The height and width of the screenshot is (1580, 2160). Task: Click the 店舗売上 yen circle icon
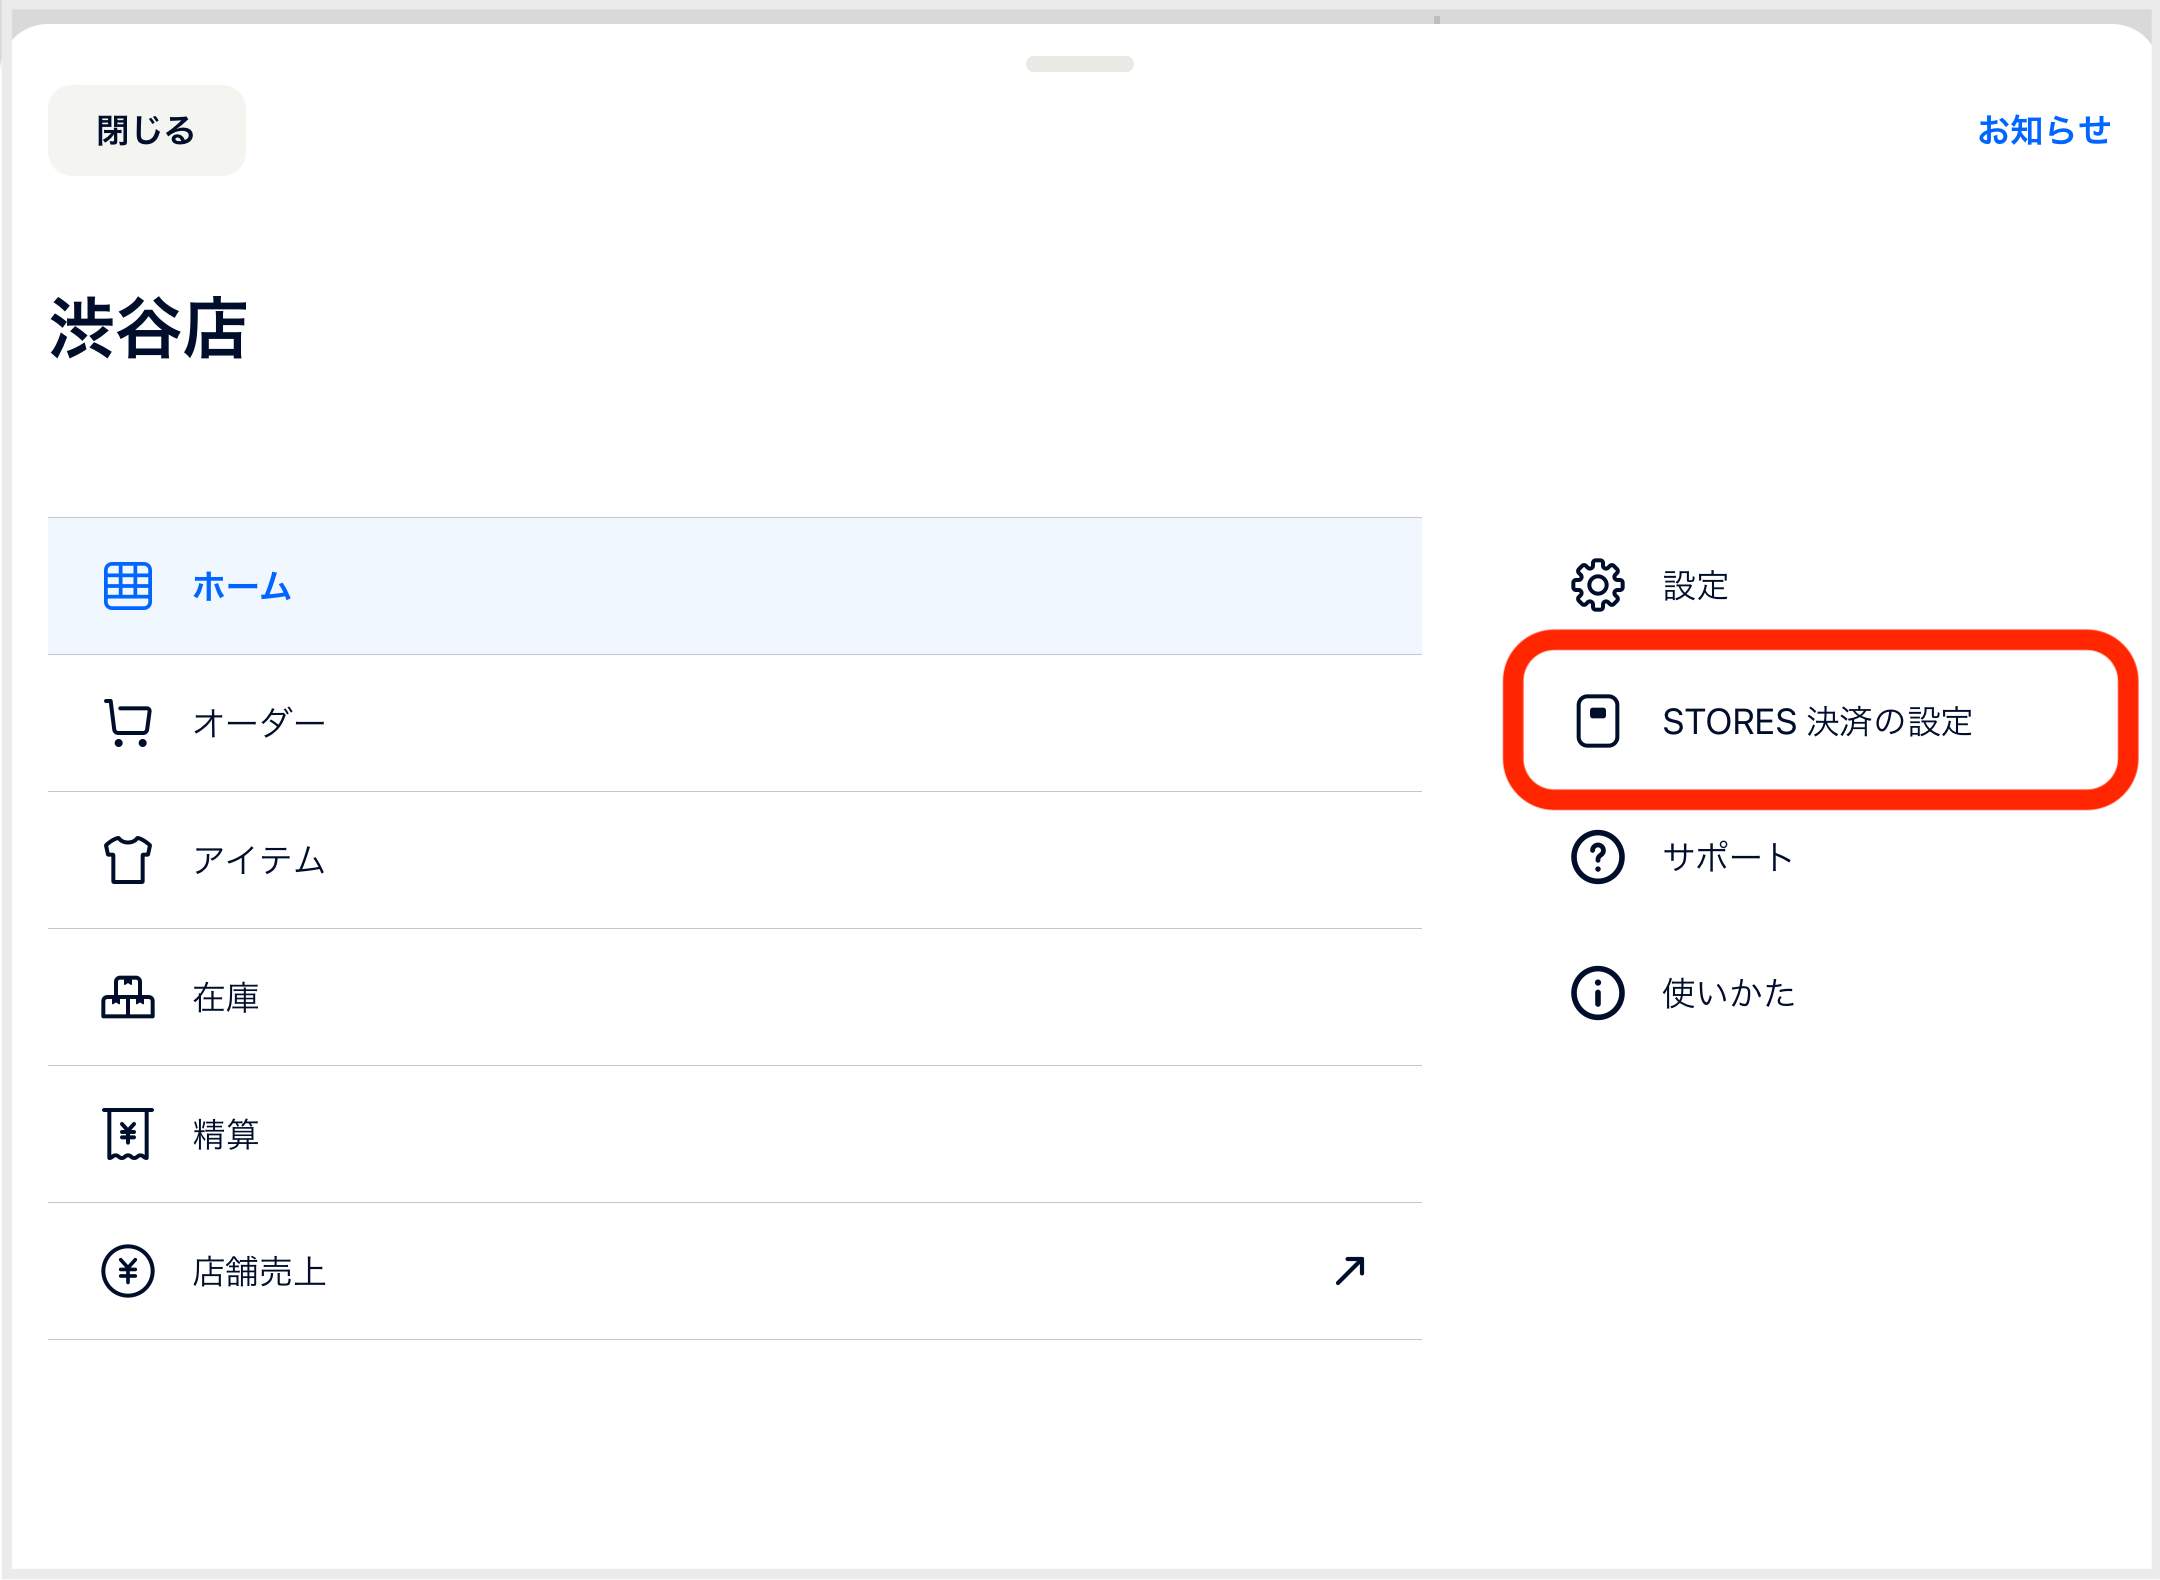pos(128,1271)
